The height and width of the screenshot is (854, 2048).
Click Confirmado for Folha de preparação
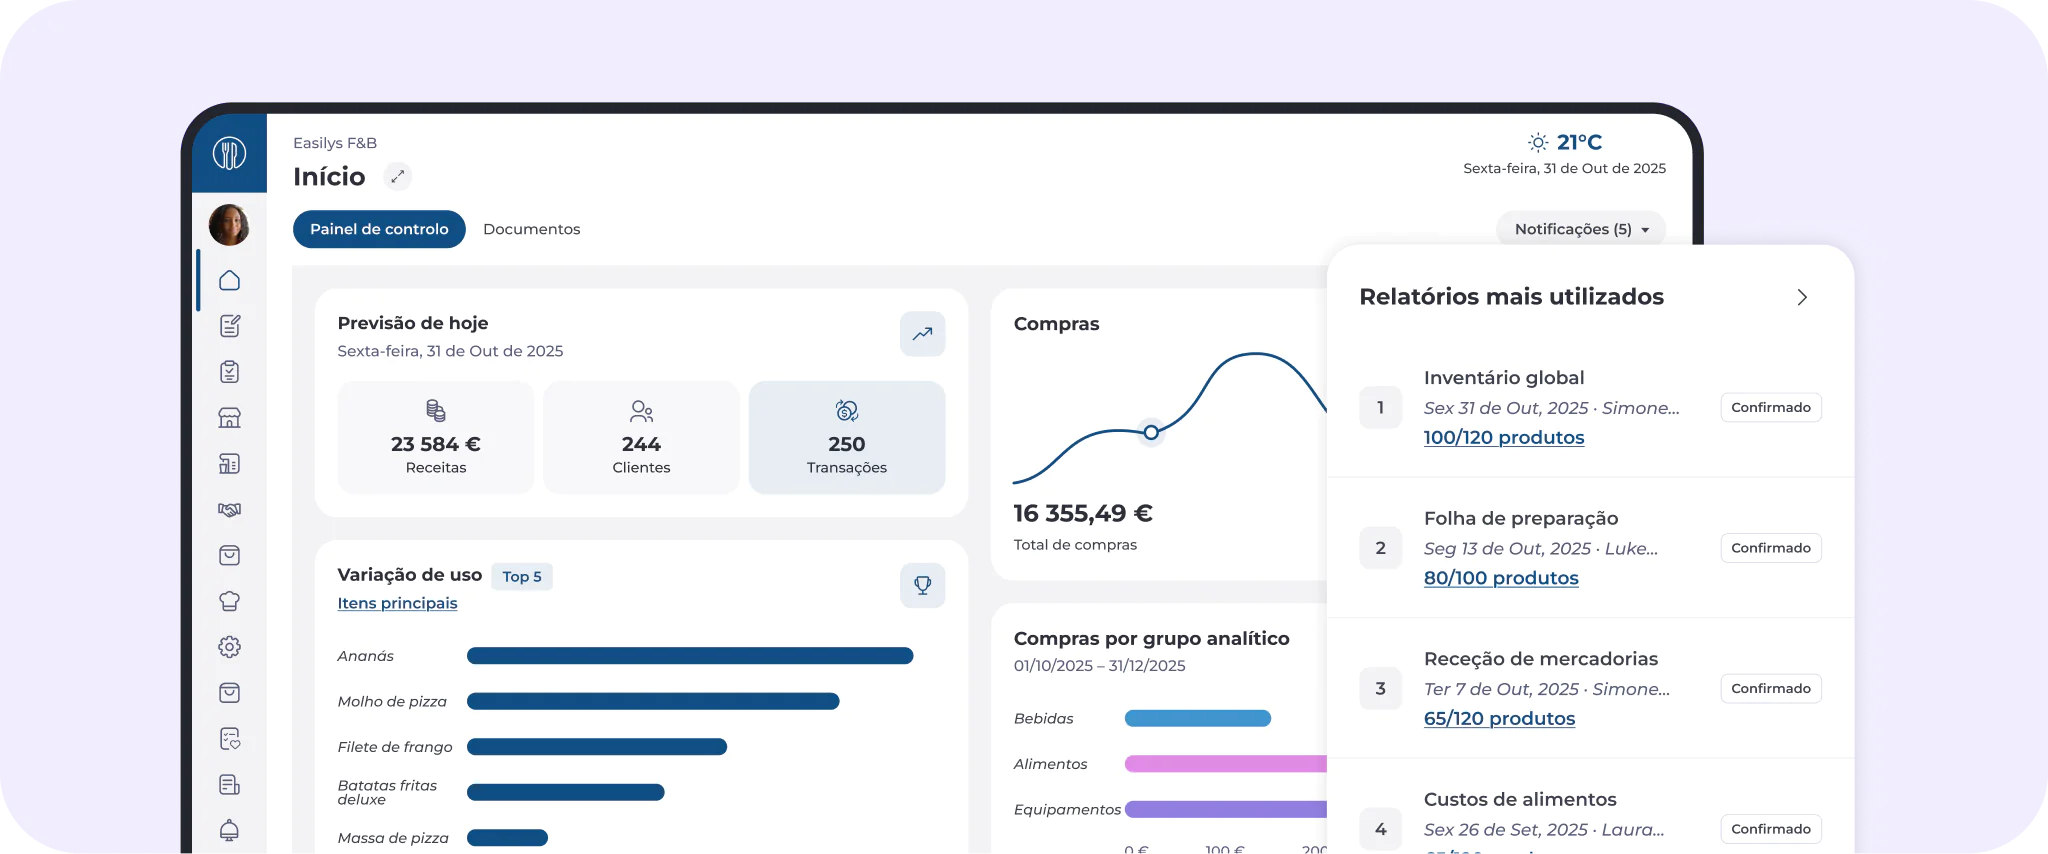click(x=1771, y=548)
